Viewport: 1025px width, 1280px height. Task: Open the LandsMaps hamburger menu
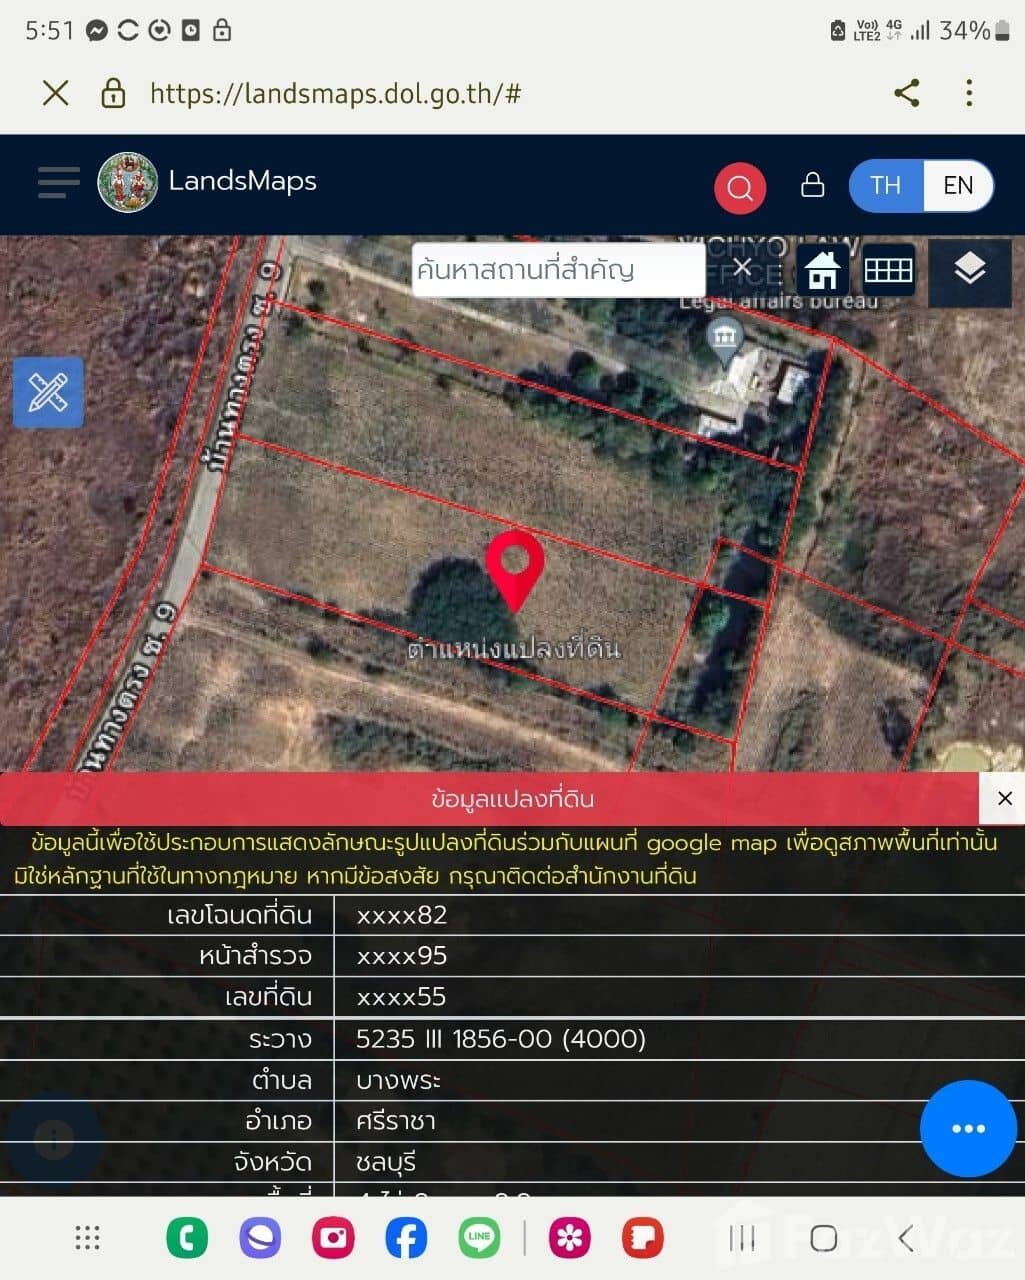coord(58,183)
